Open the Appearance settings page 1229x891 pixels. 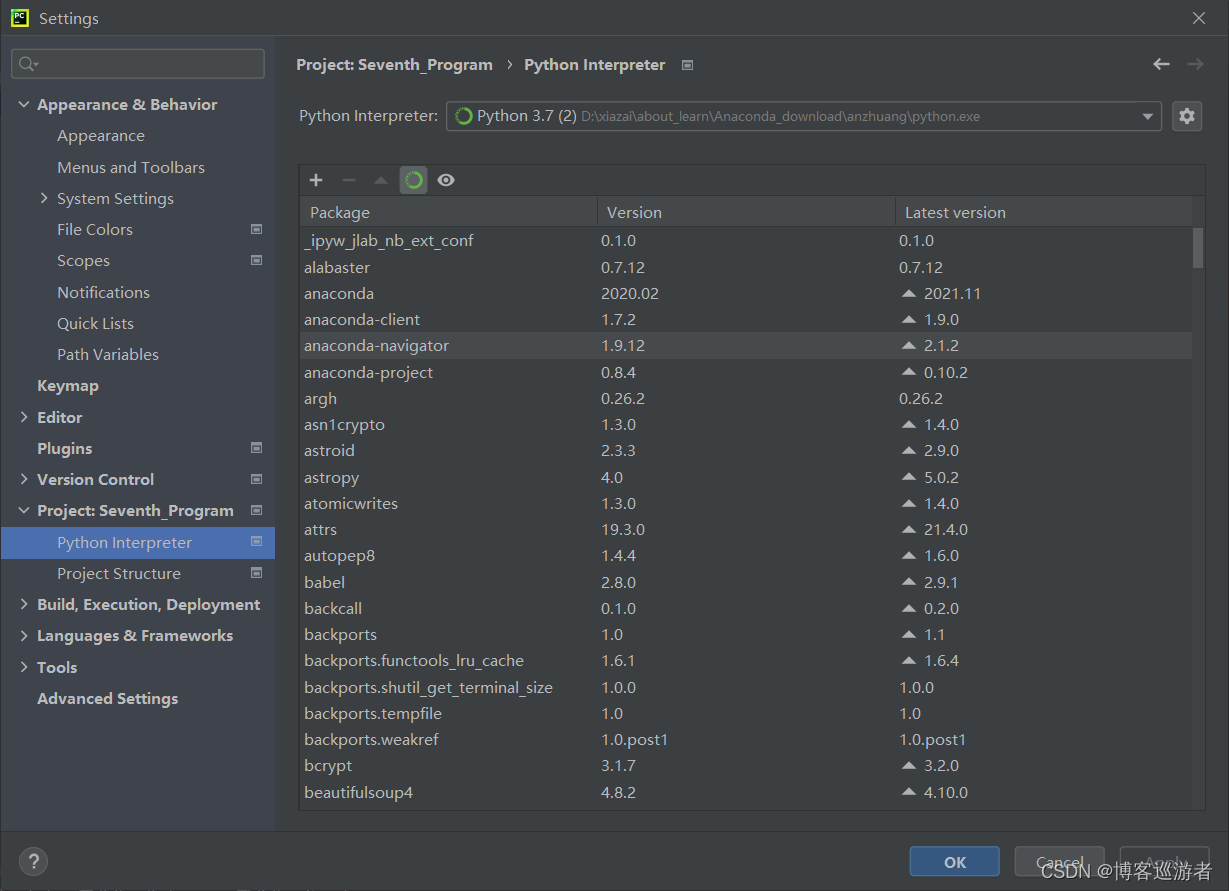101,136
